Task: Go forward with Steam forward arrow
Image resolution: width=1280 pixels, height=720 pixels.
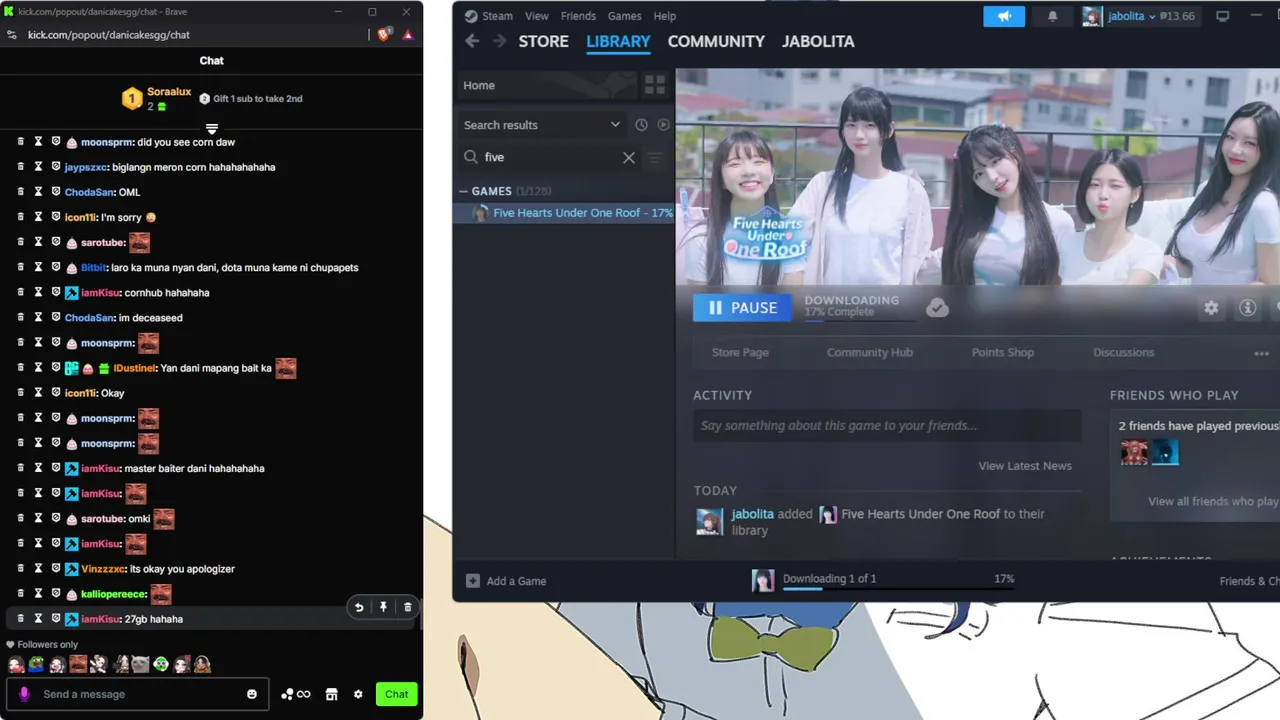Action: coord(499,41)
